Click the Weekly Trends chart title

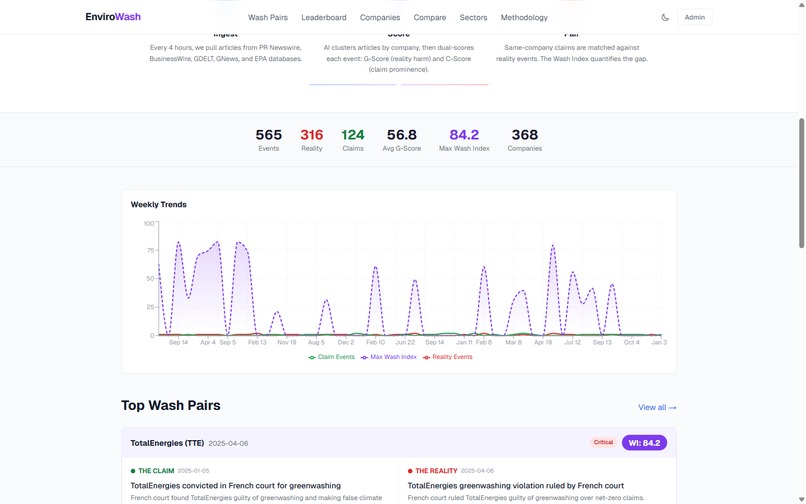click(x=158, y=205)
